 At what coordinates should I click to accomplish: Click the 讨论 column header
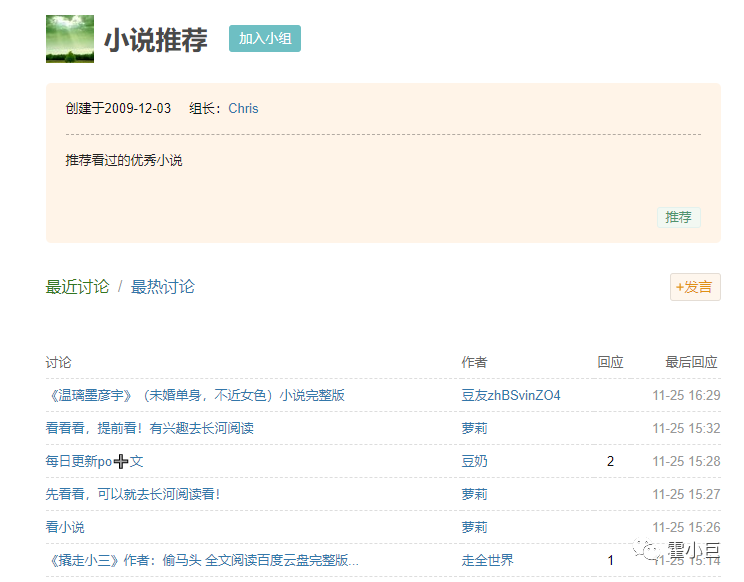[x=58, y=362]
